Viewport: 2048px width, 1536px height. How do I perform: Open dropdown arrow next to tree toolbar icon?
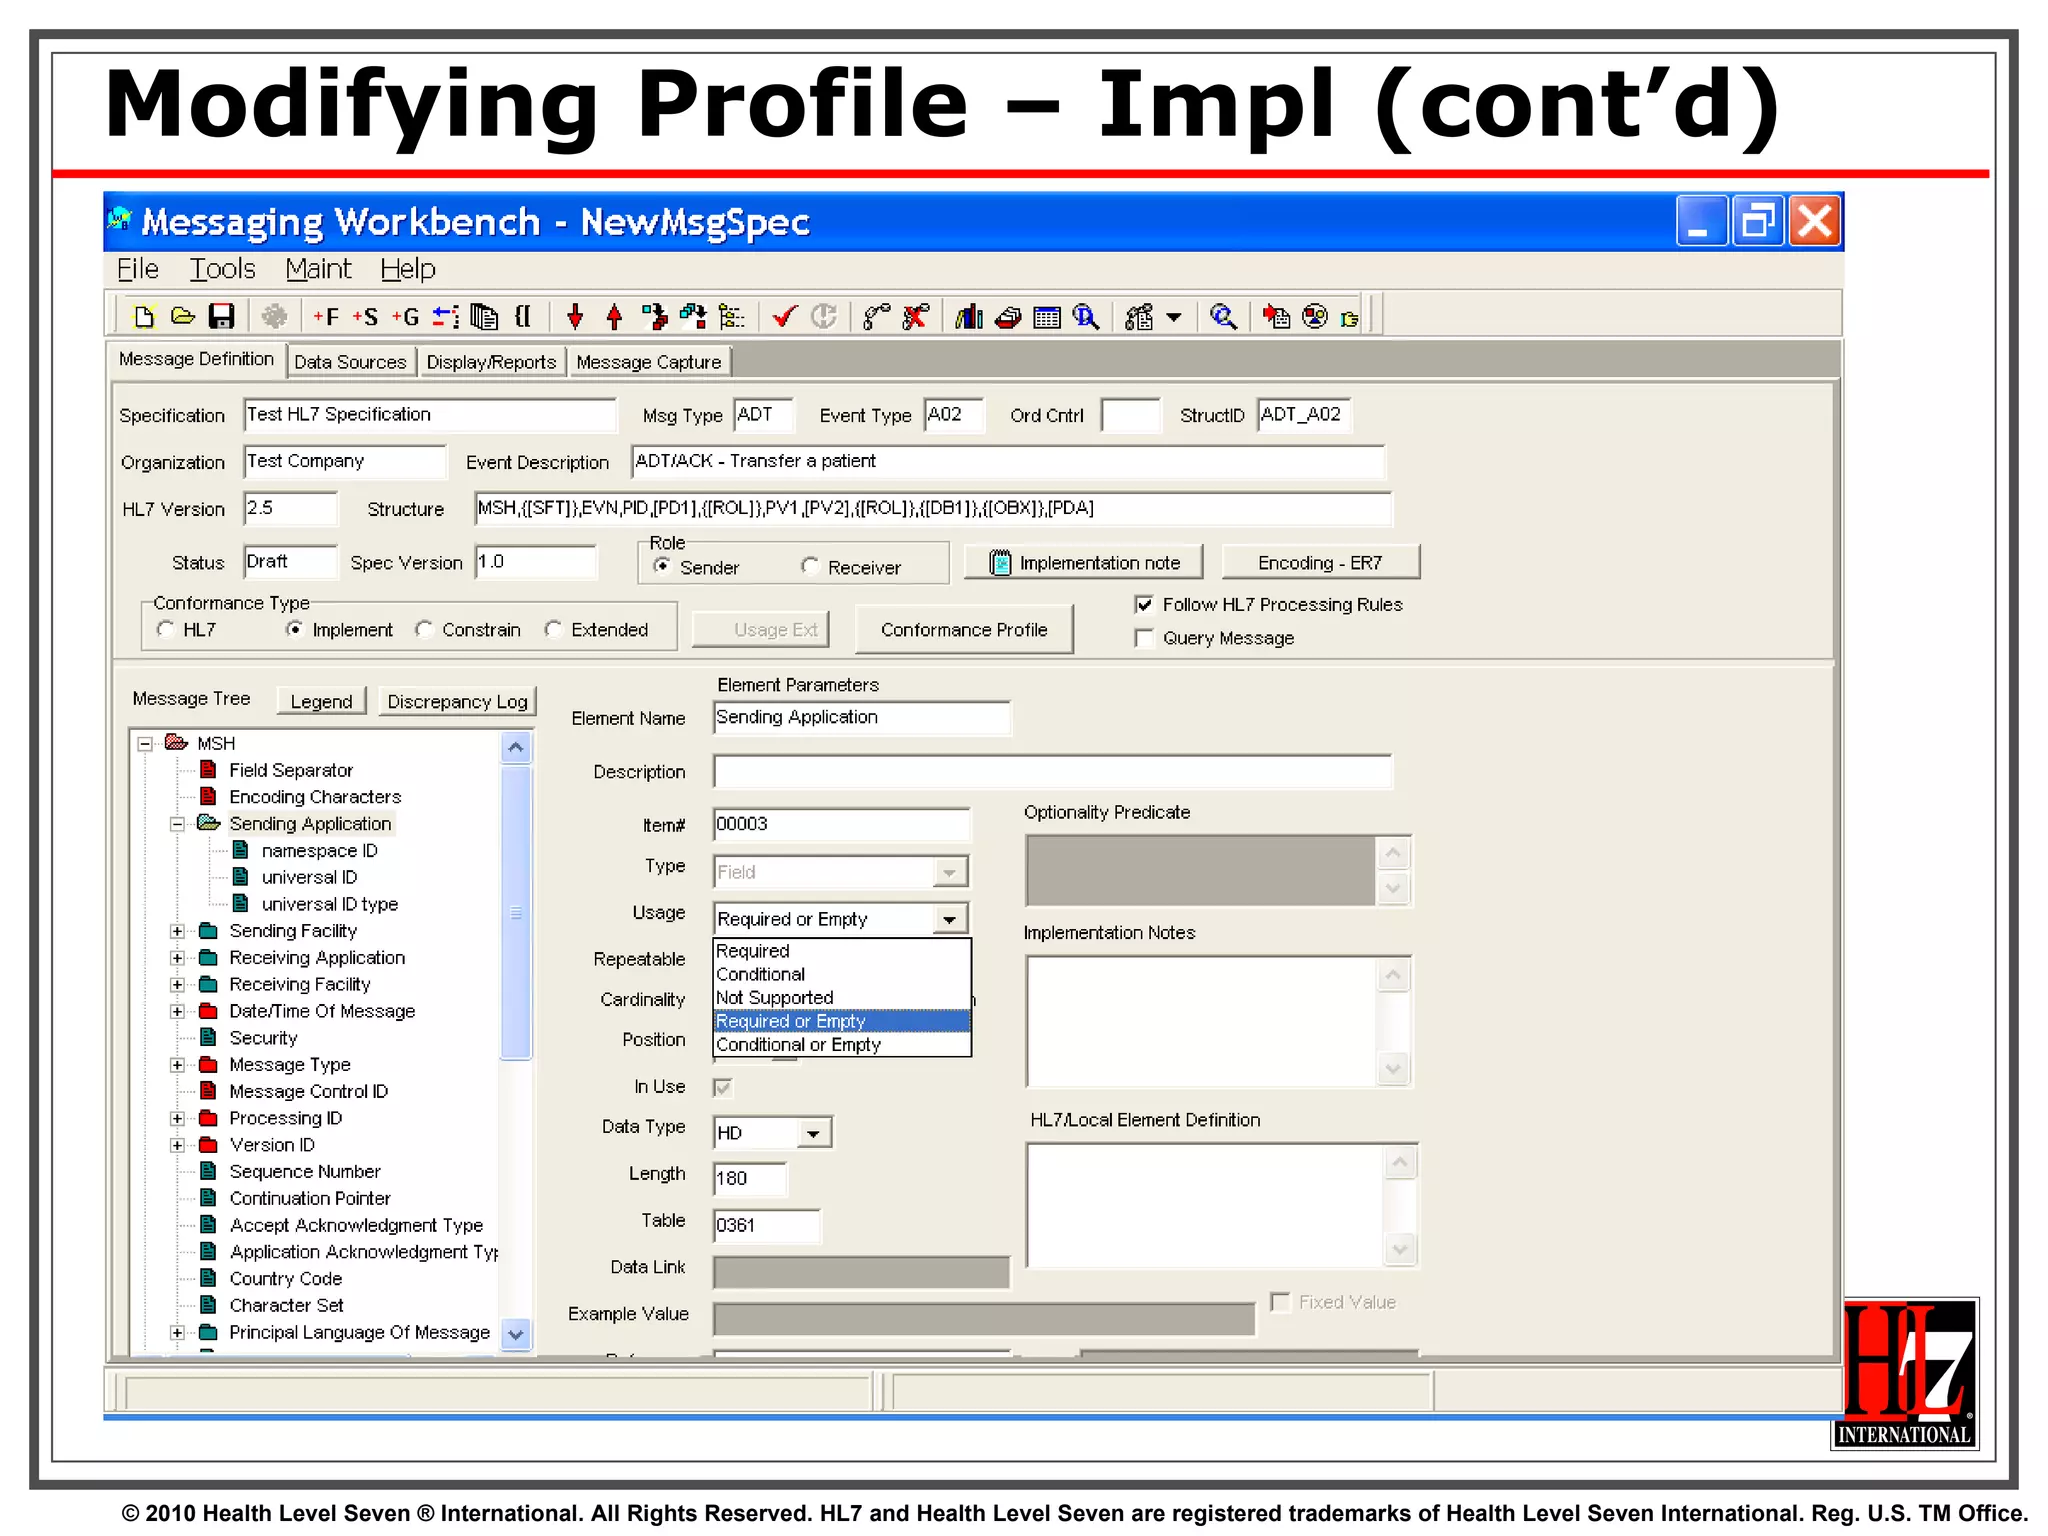coord(1174,317)
